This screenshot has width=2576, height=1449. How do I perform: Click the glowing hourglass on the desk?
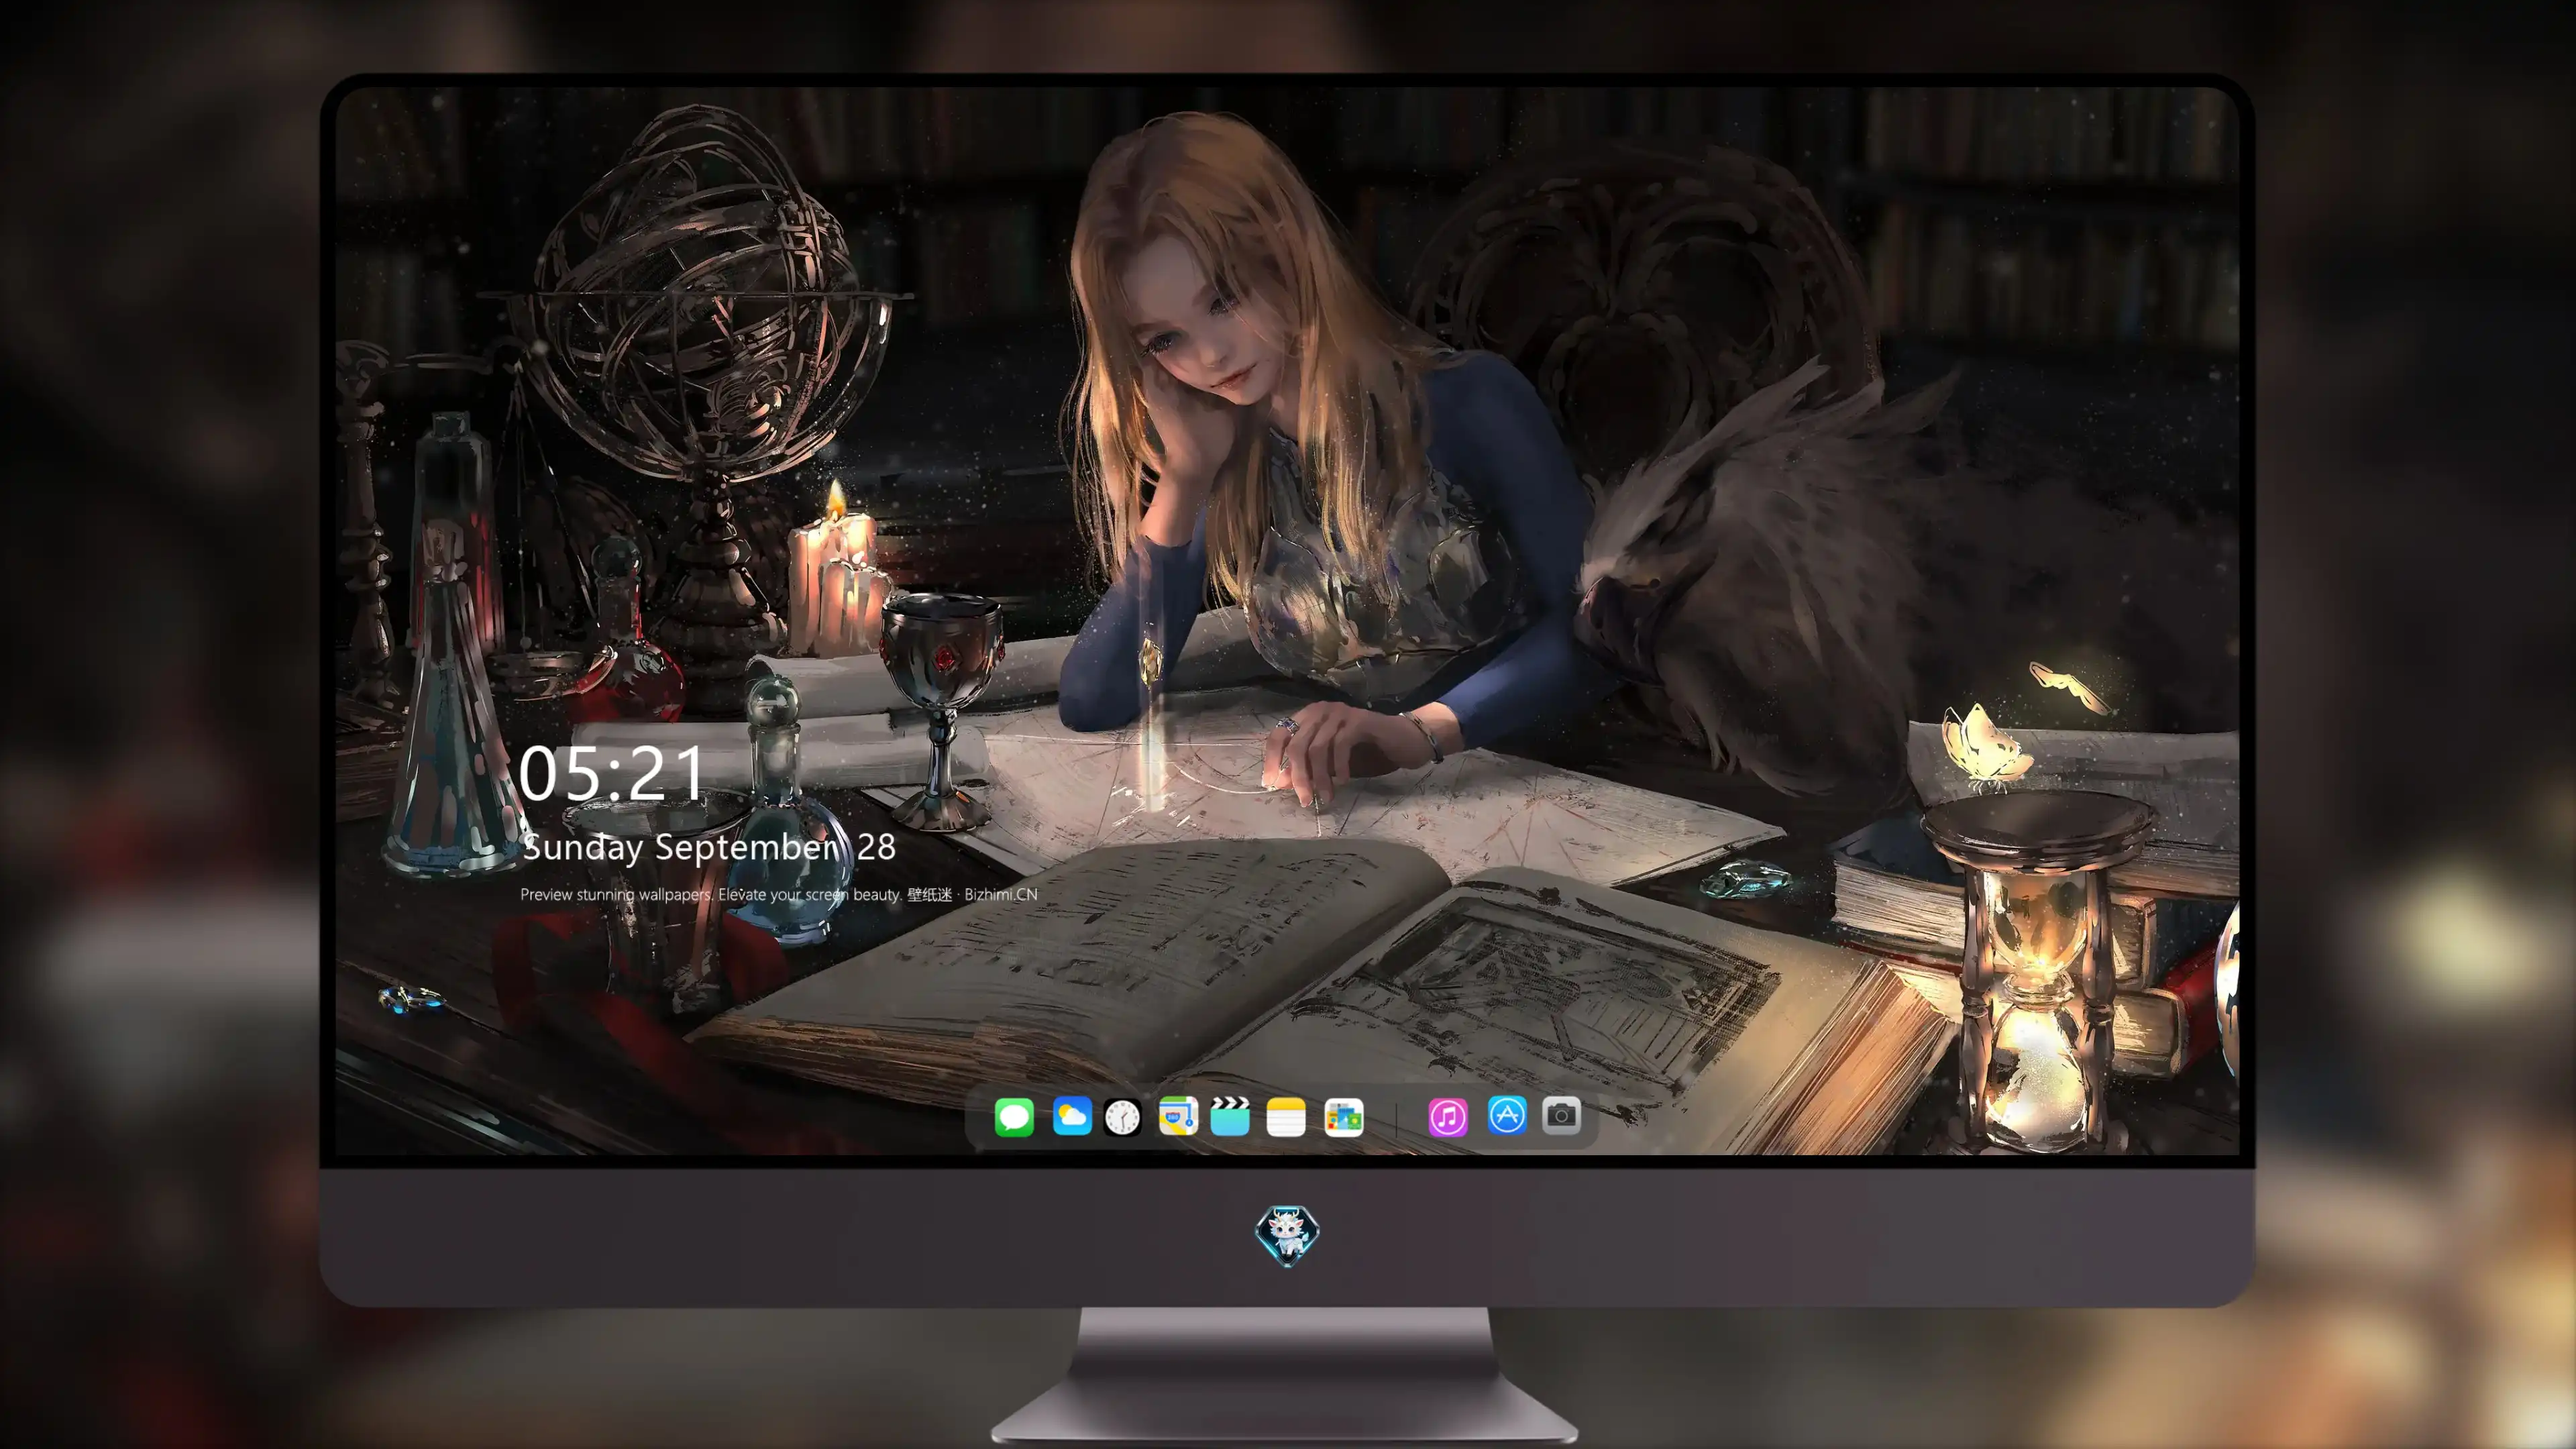2037,970
